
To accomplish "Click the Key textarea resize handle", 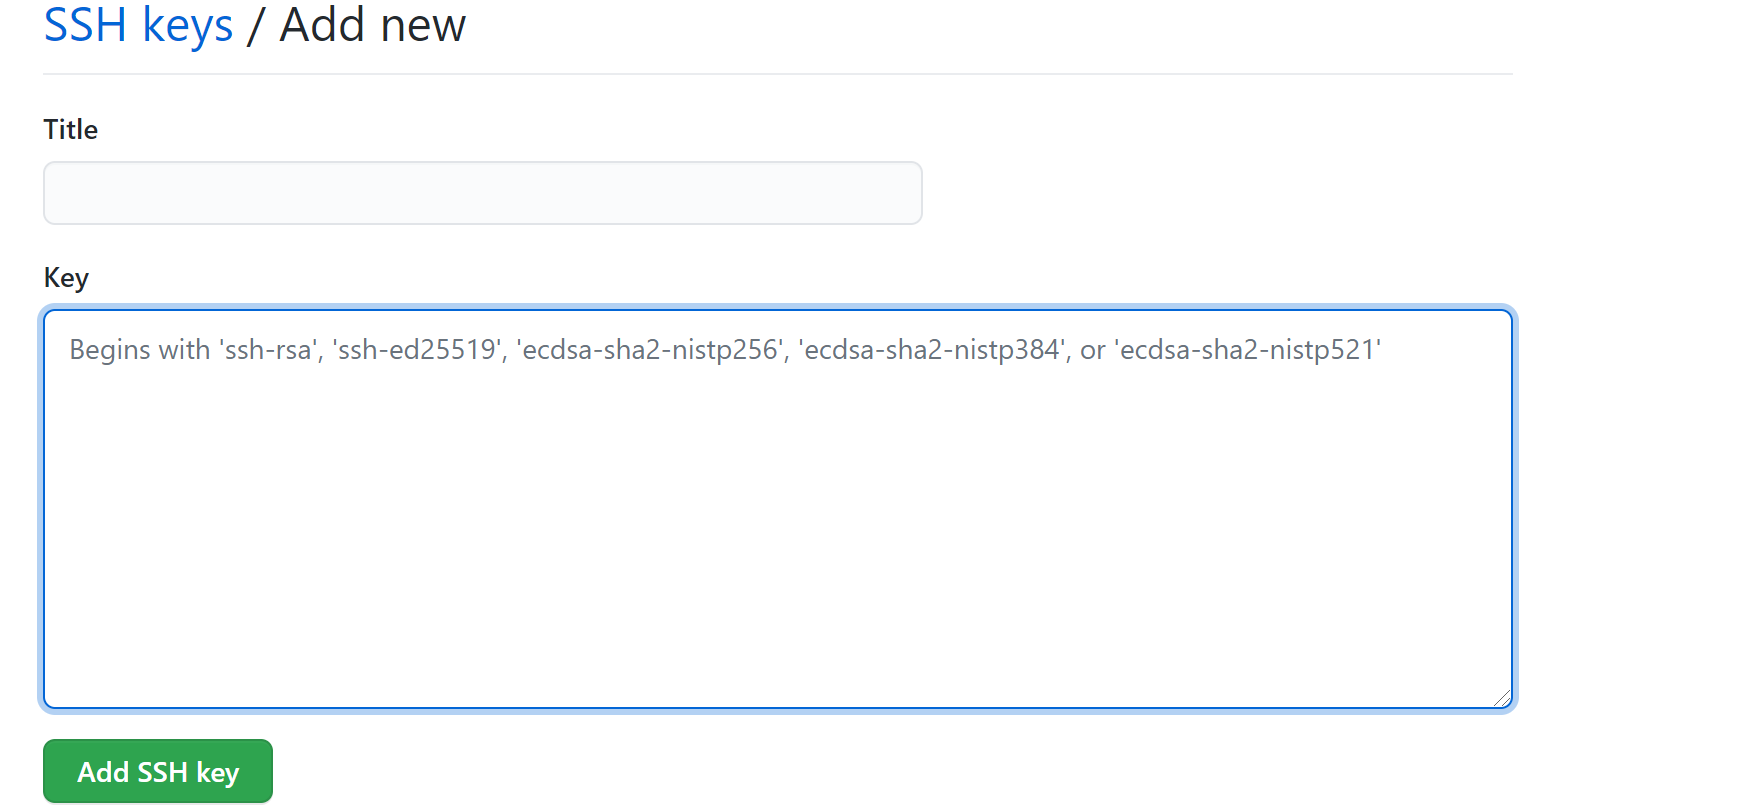I will coord(1502,698).
